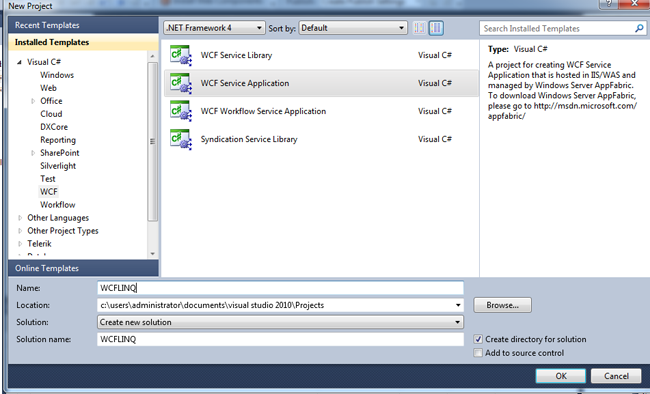The height and width of the screenshot is (394, 650).
Task: Select the DXCore template category
Action: (54, 127)
